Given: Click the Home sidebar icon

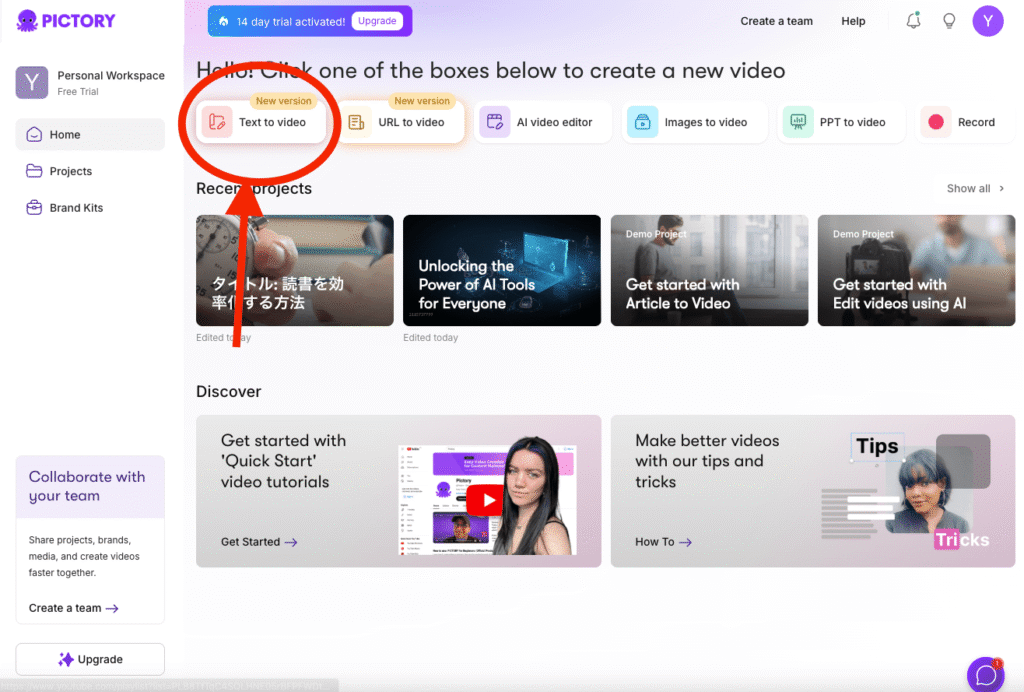Looking at the screenshot, I should pyautogui.click(x=34, y=134).
